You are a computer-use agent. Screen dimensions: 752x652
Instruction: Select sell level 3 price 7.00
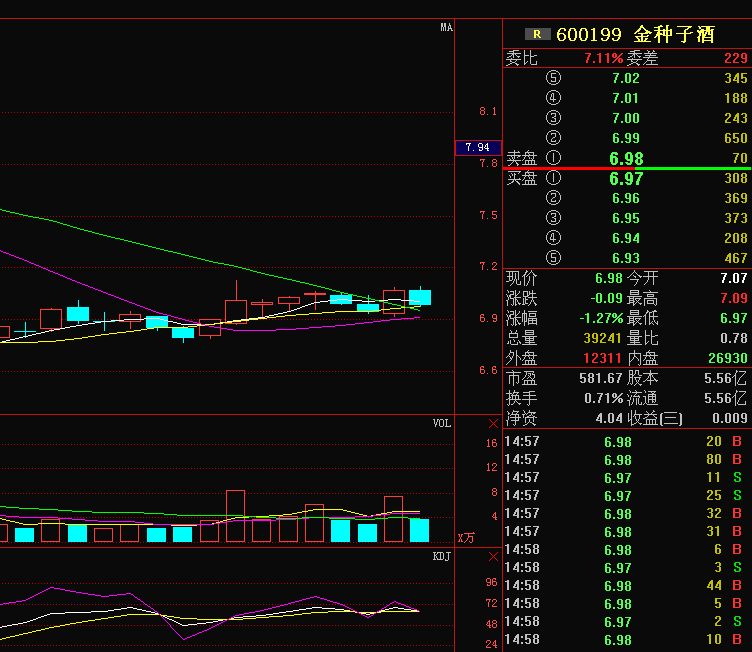point(626,119)
